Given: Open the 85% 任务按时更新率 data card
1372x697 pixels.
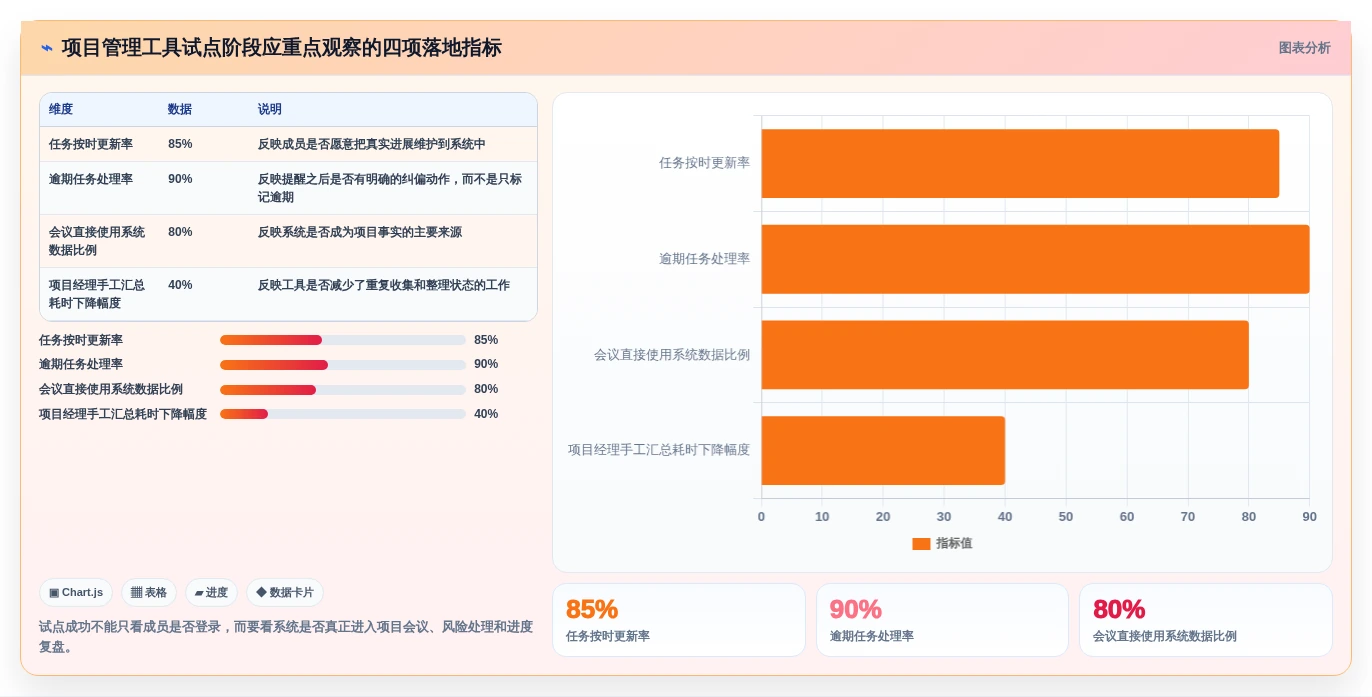Looking at the screenshot, I should [x=679, y=620].
